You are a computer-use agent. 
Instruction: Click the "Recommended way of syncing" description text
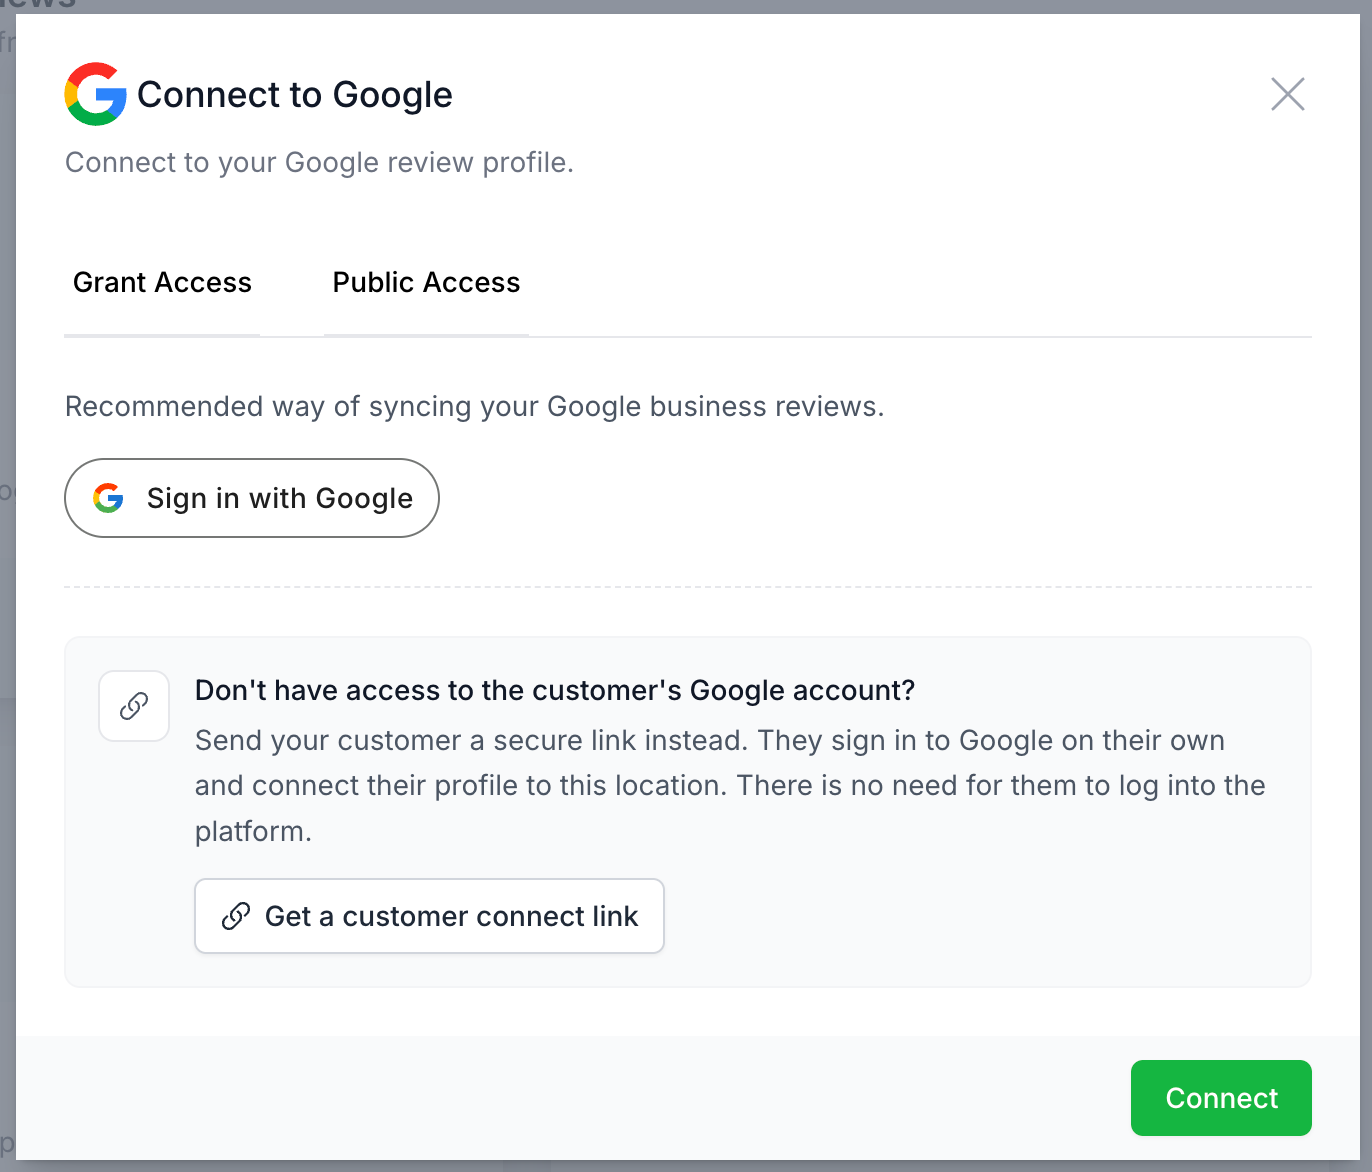tap(475, 406)
